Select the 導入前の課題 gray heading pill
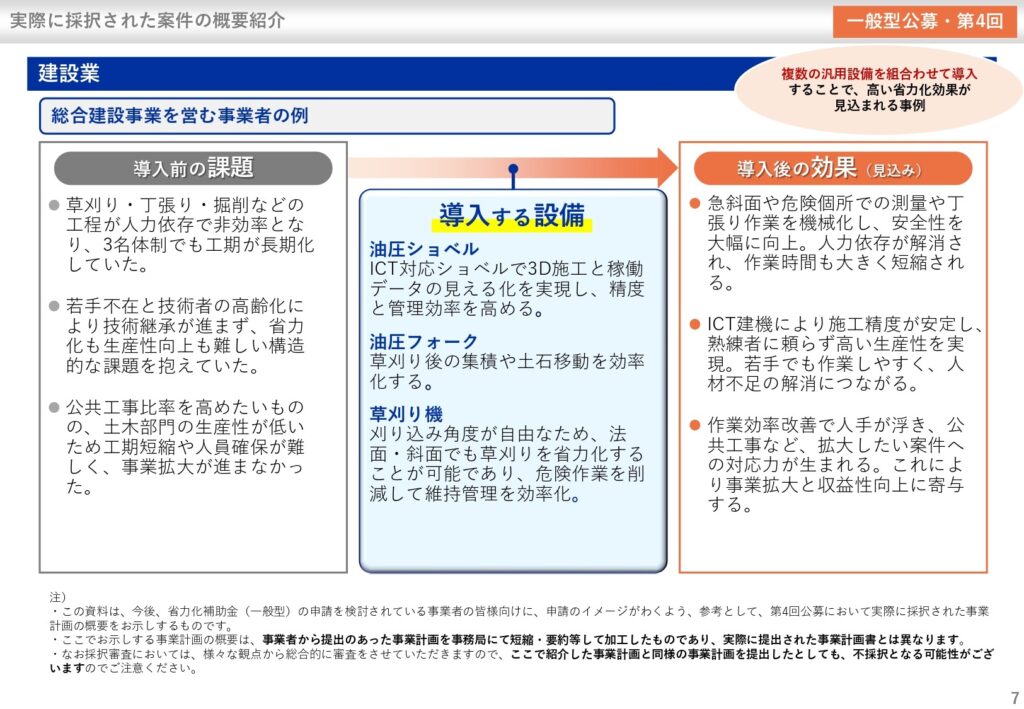This screenshot has width=1024, height=709. tap(193, 168)
